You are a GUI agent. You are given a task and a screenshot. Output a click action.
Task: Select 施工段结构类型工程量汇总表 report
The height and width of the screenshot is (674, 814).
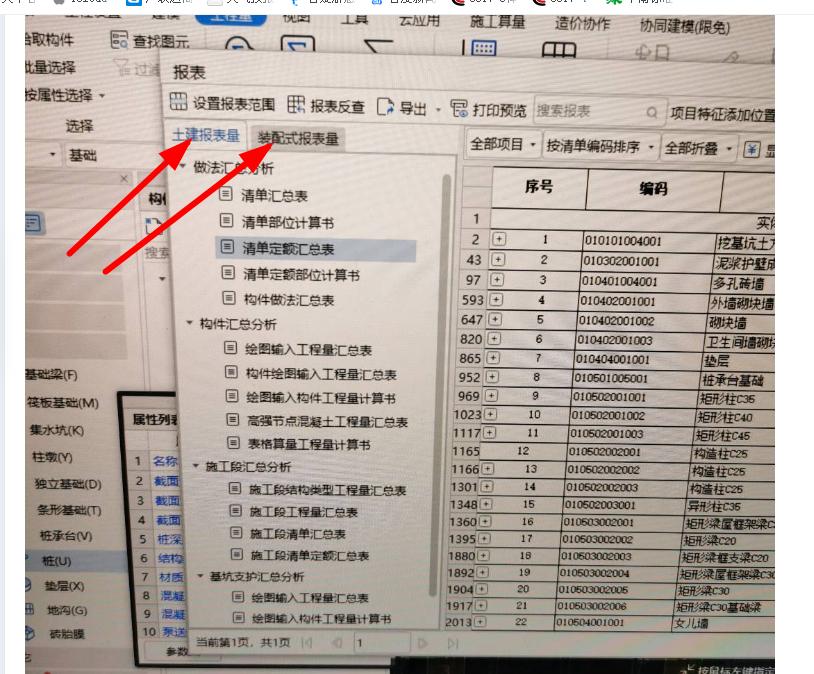point(327,490)
